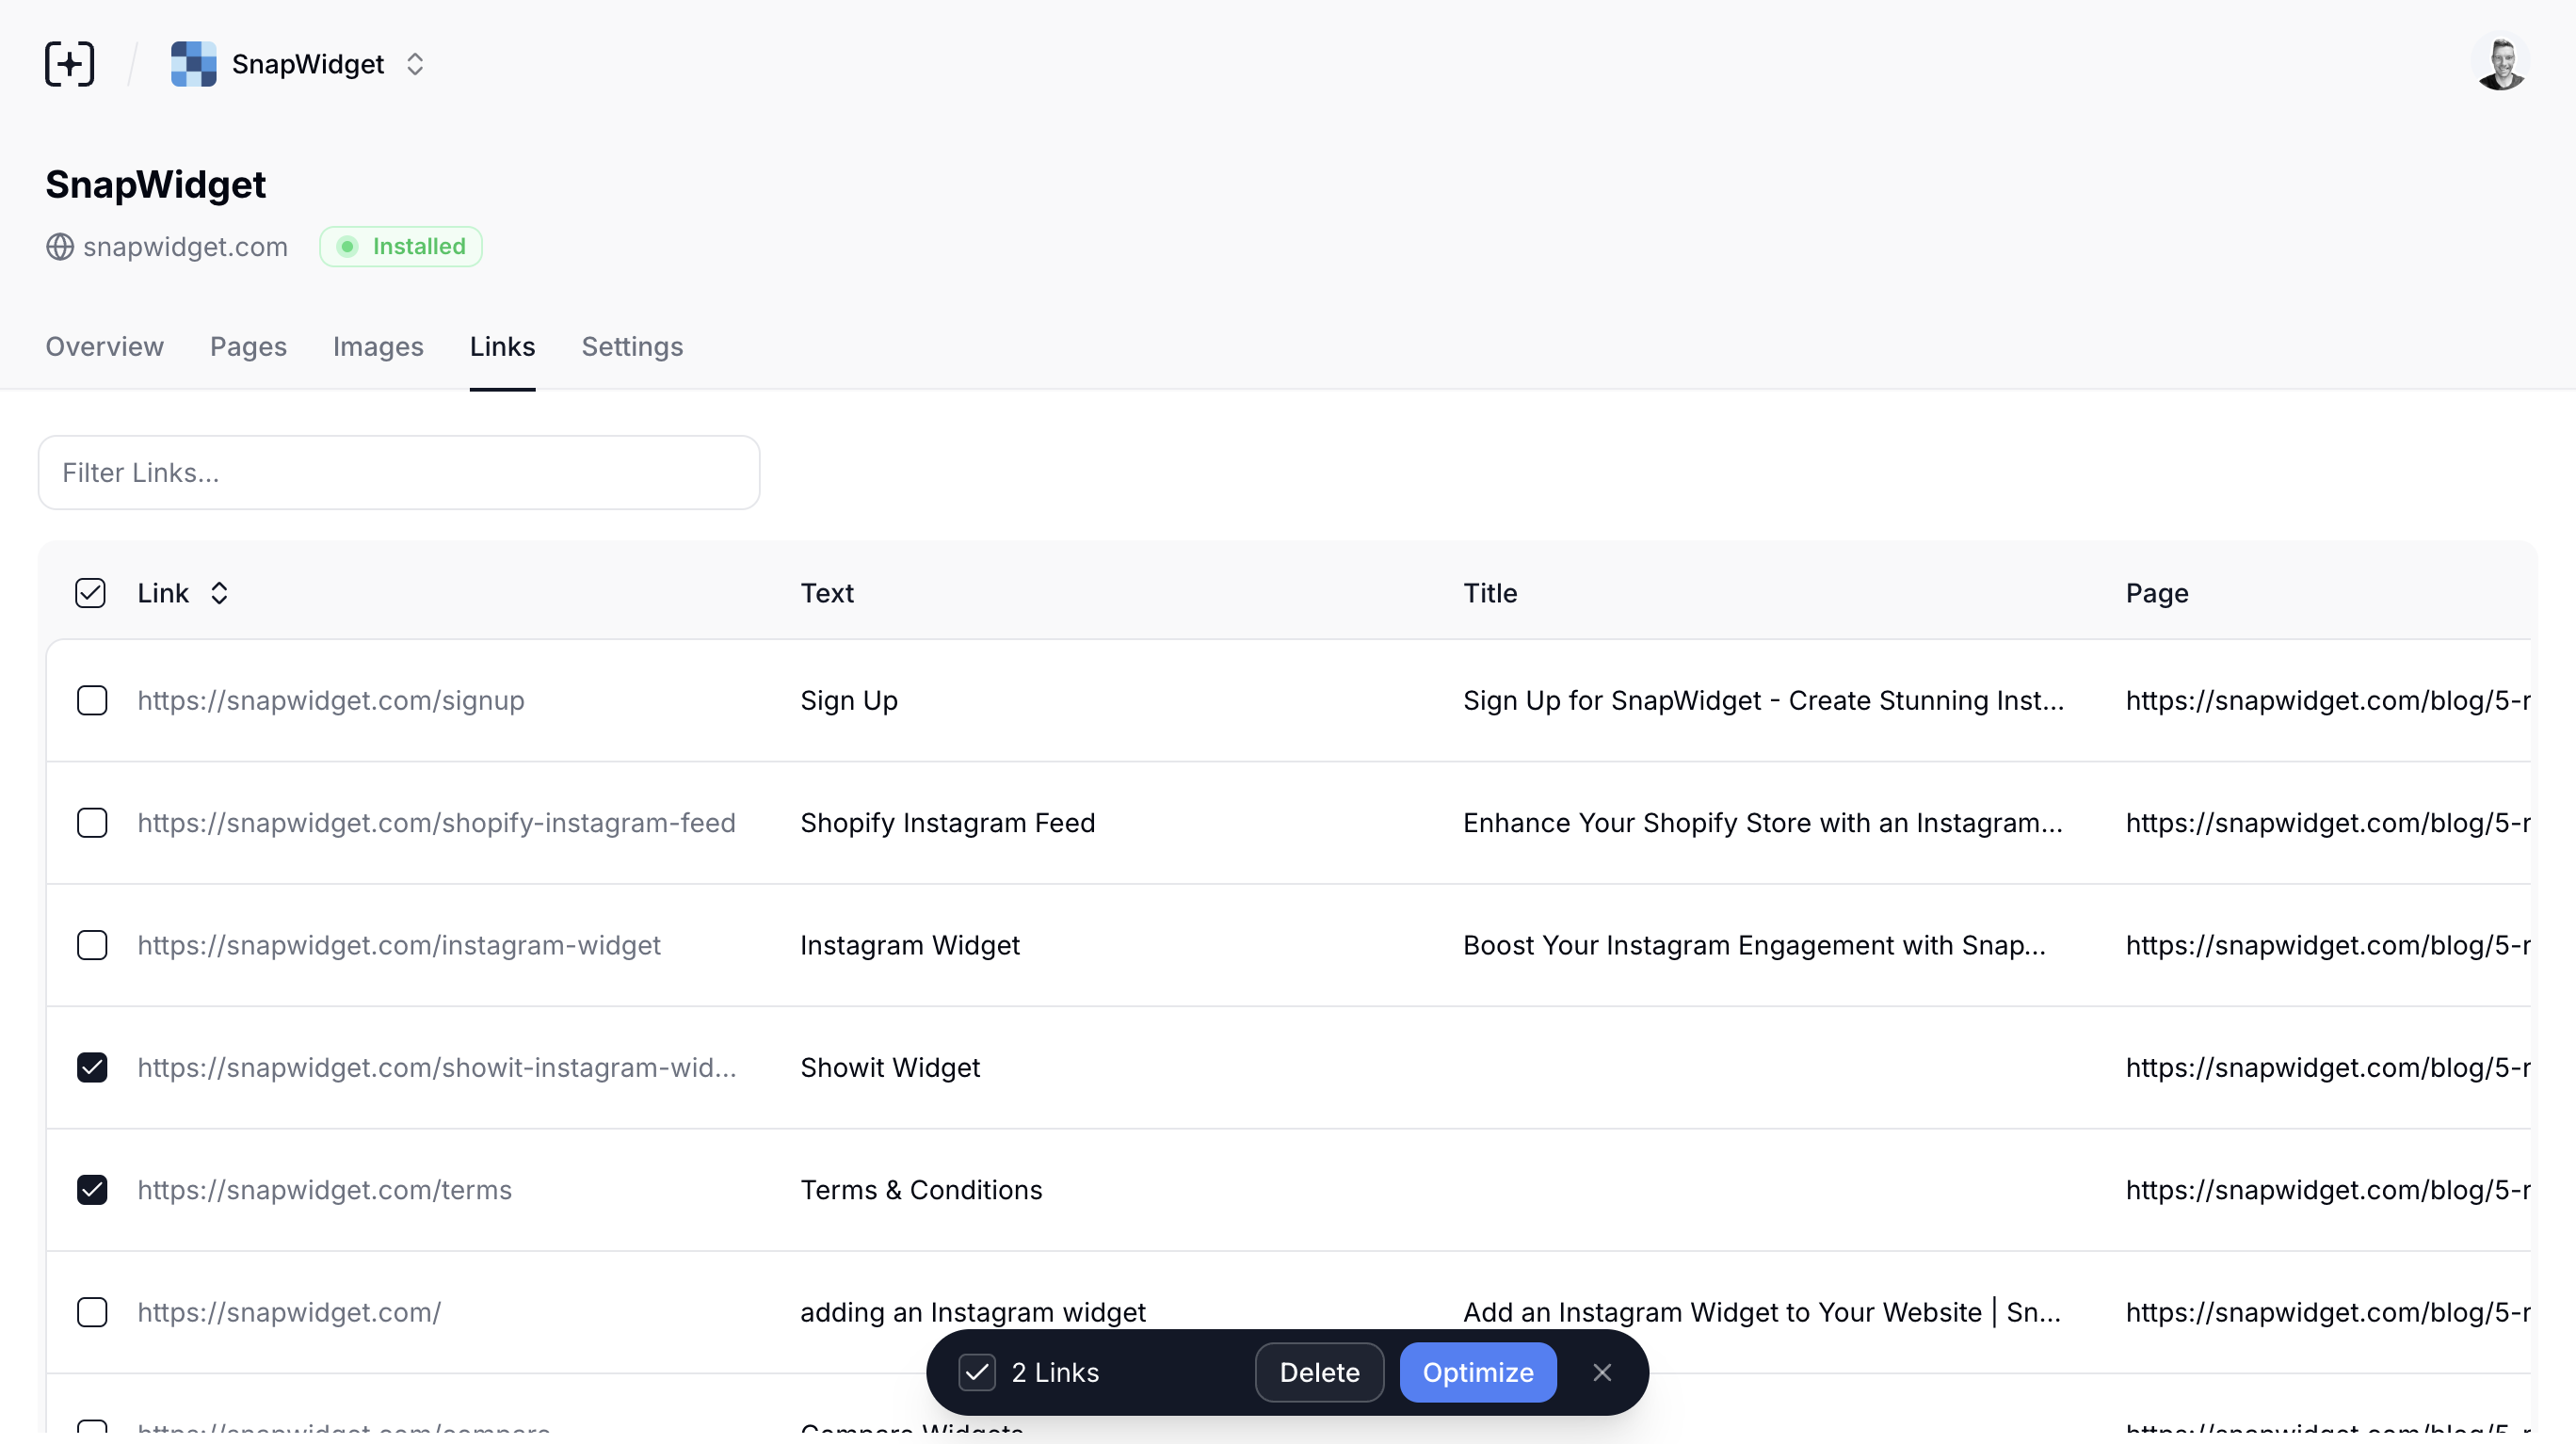Click the Installed badge

[x=400, y=246]
